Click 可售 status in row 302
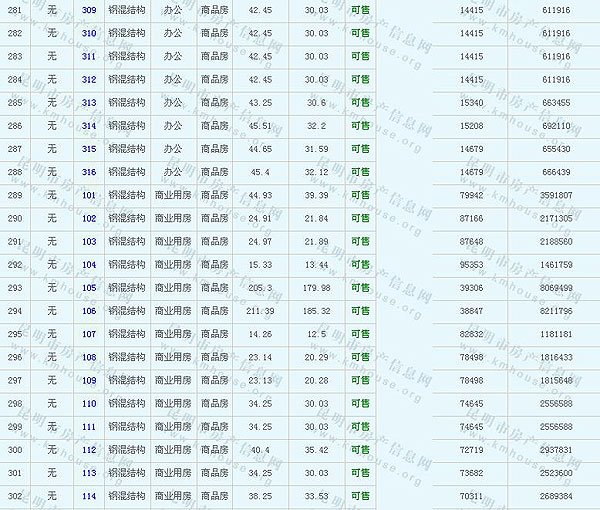This screenshot has width=600, height=510. point(360,496)
